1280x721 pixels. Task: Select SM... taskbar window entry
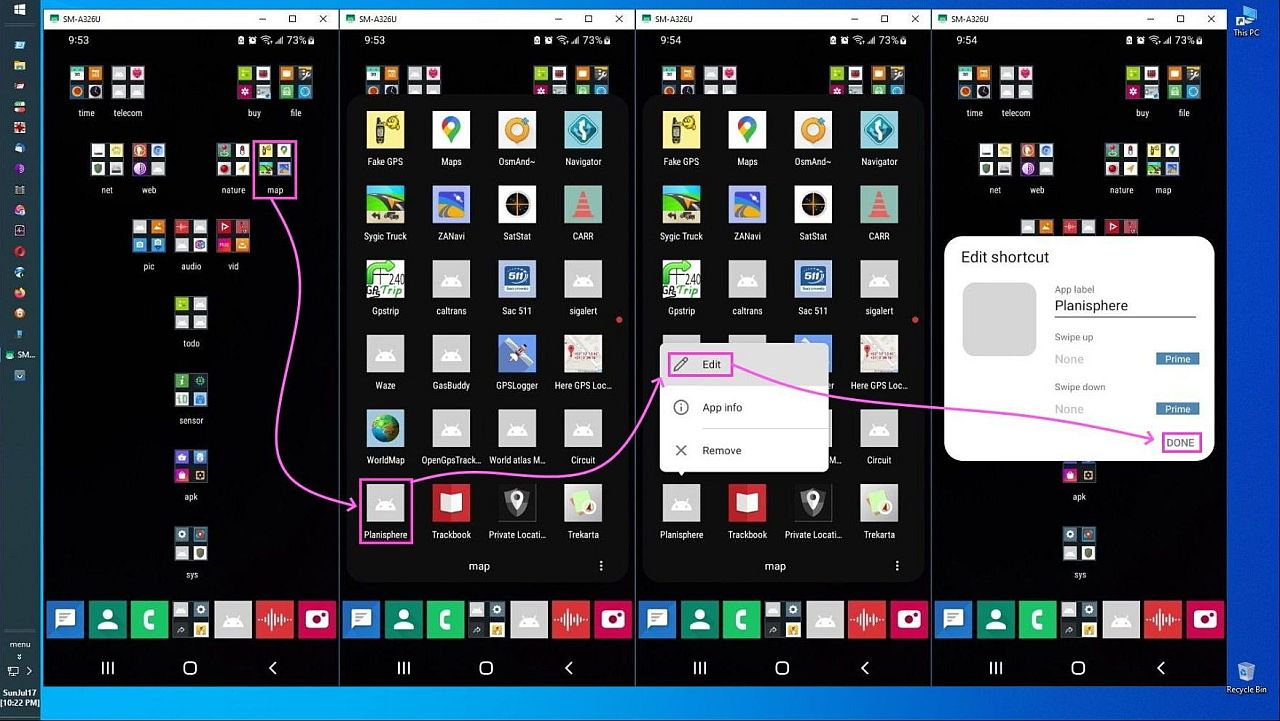tap(20, 355)
